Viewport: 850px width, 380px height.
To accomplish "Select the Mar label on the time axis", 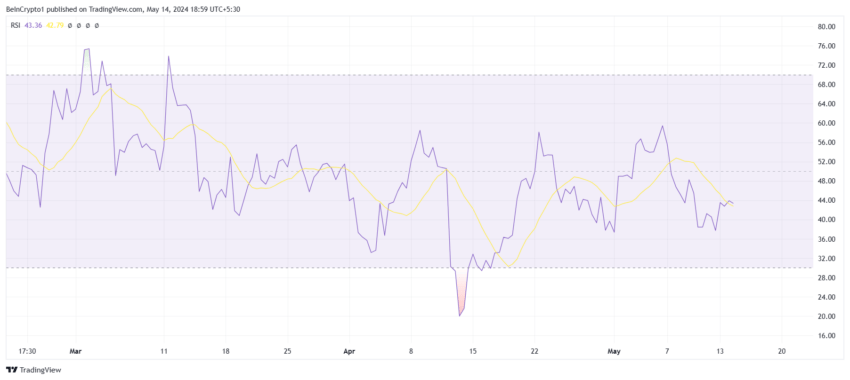I will (75, 351).
